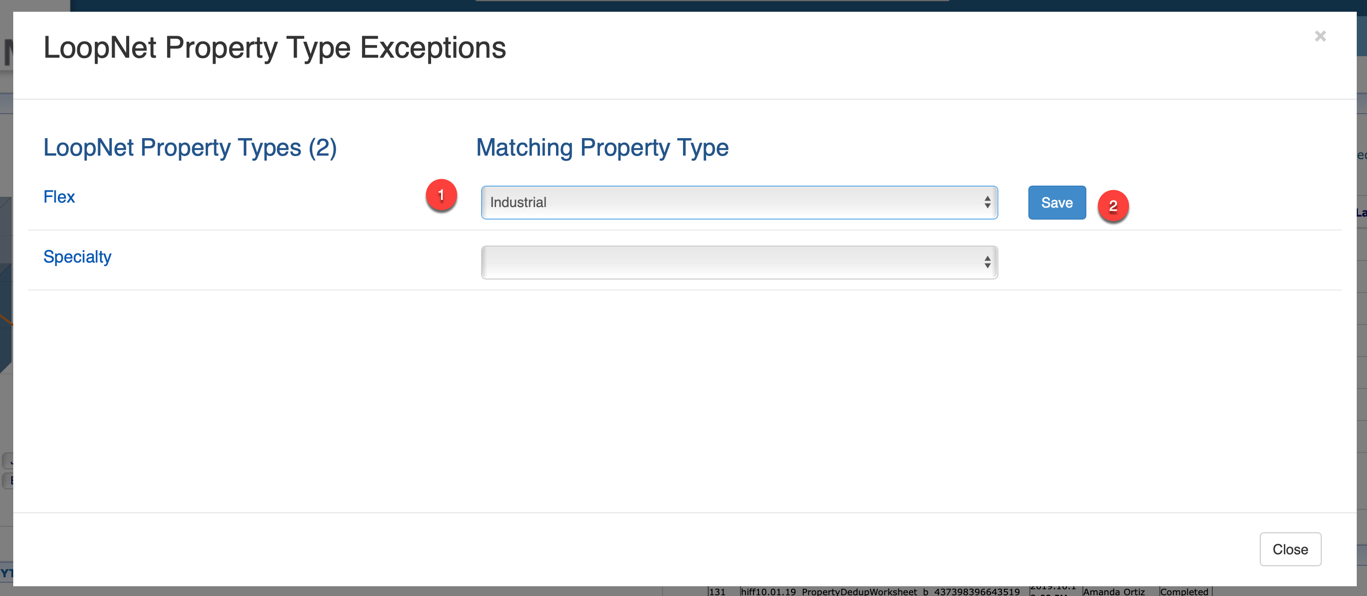Click the arrows on the Specialty row select
This screenshot has height=596, width=1367.
(987, 262)
